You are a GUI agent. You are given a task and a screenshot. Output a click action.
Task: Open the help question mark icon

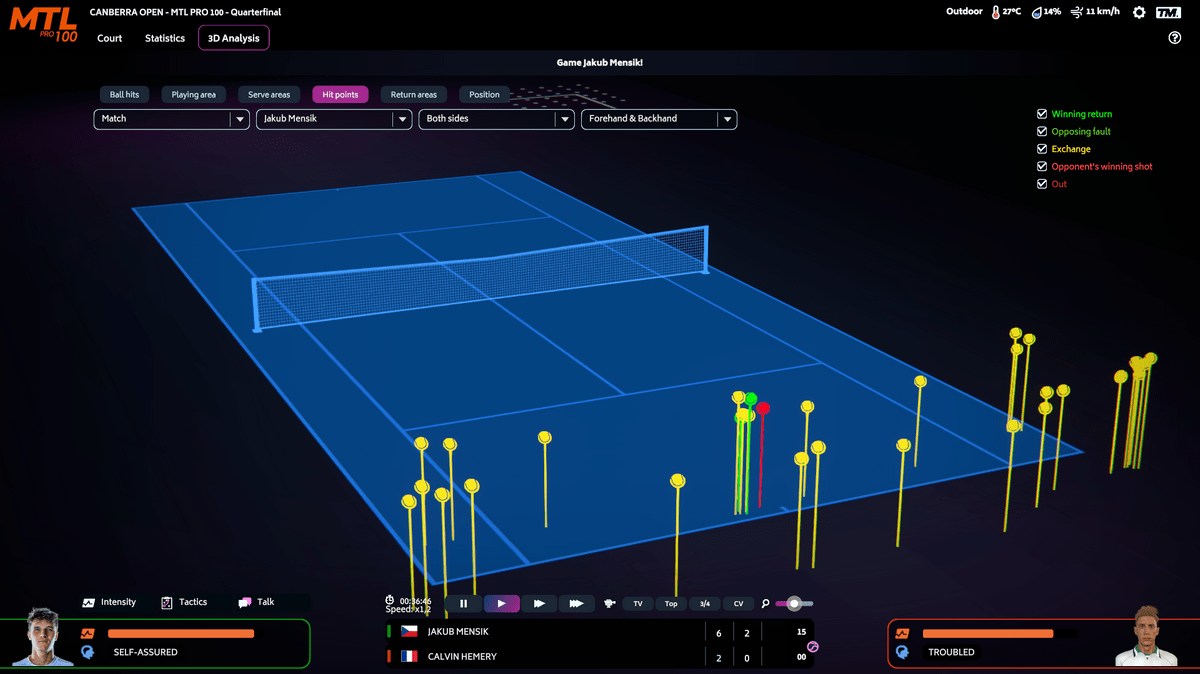tap(1175, 38)
